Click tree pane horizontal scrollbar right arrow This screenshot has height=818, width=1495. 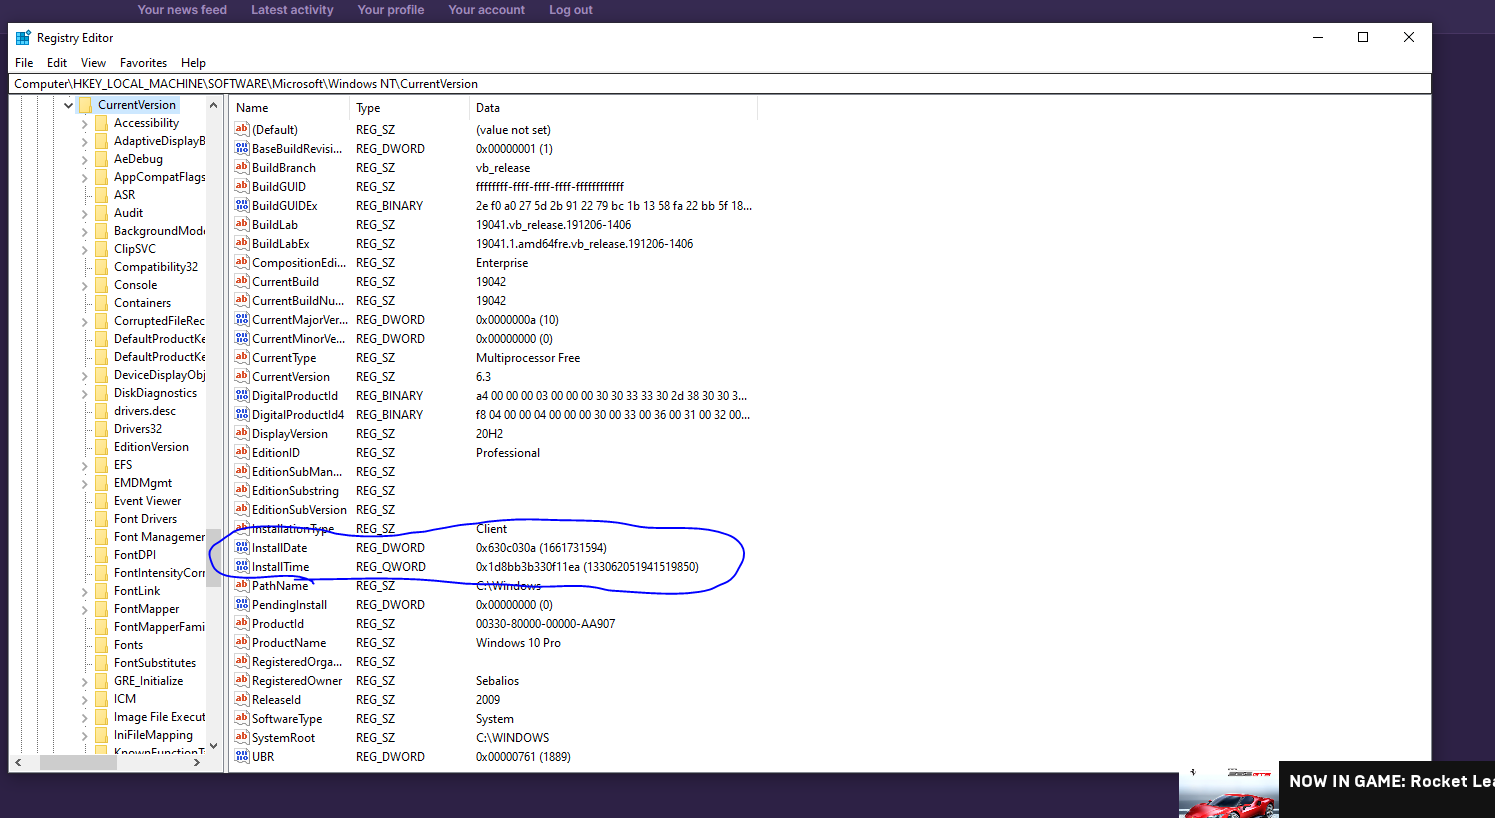[197, 762]
